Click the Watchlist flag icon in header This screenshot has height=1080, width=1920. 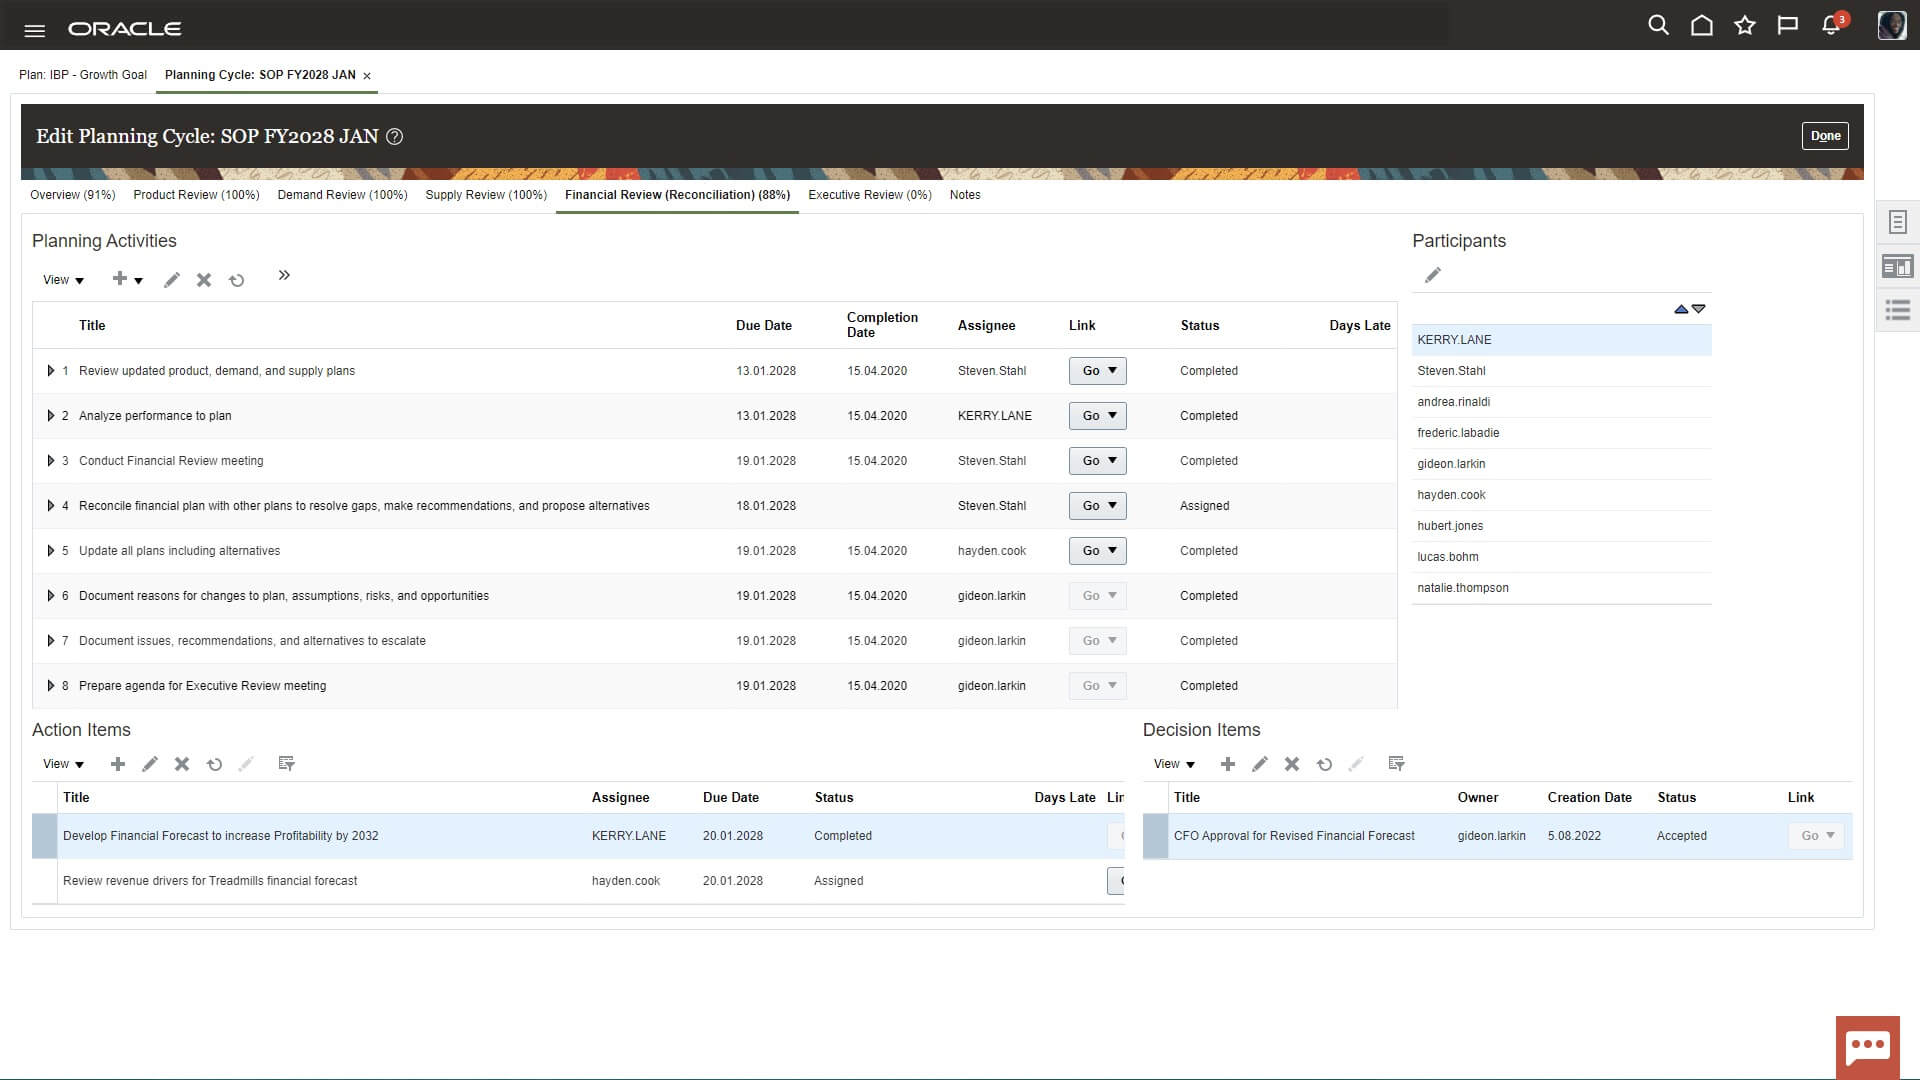pos(1788,26)
